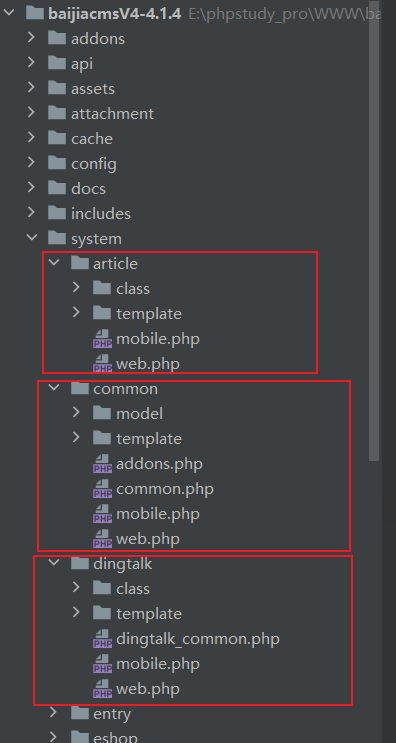Open dingtalk_common.php file
The image size is (396, 743).
coord(198,639)
